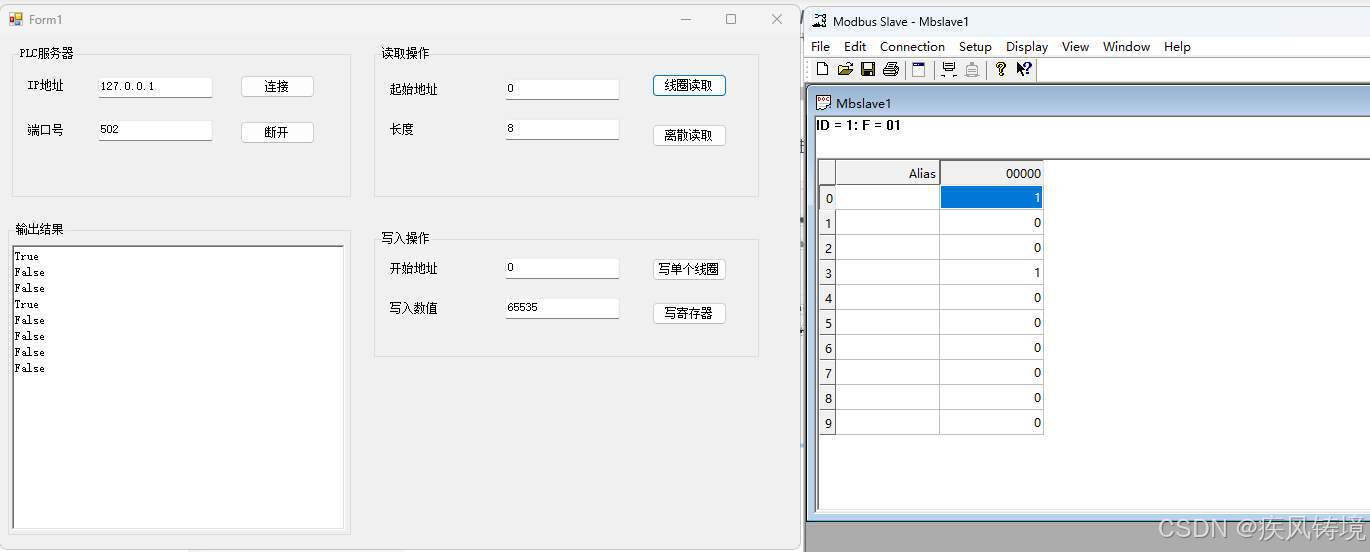
Task: Click the 离散读取 read discrete button
Action: pos(689,135)
